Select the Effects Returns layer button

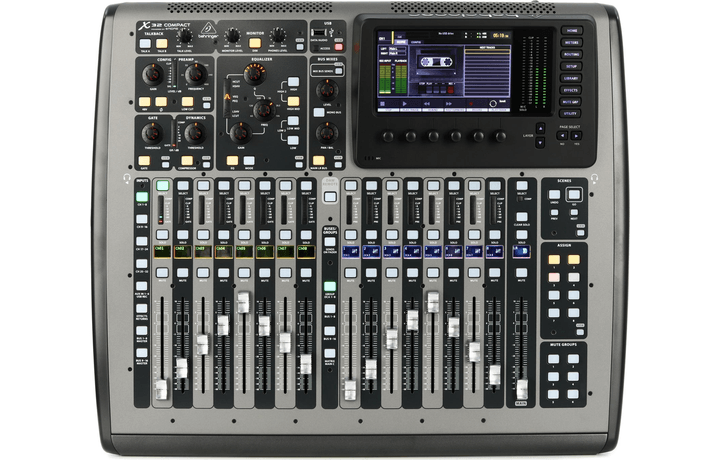coord(142,308)
